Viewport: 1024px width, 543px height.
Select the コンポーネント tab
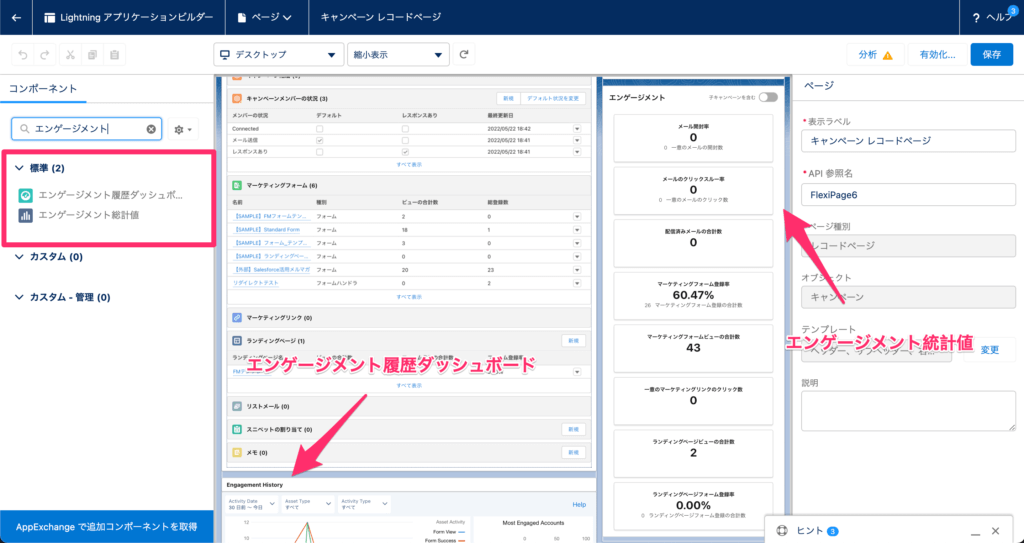(x=42, y=89)
